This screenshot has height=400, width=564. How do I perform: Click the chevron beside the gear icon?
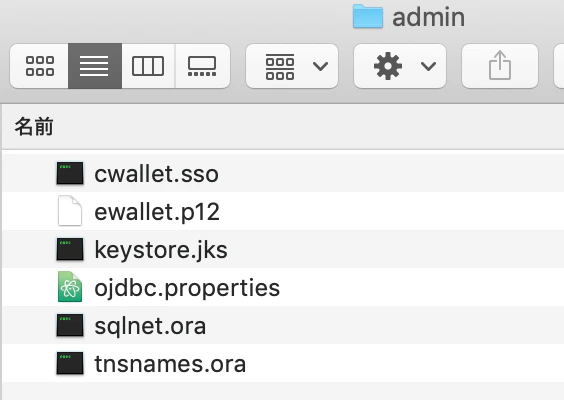[x=428, y=66]
